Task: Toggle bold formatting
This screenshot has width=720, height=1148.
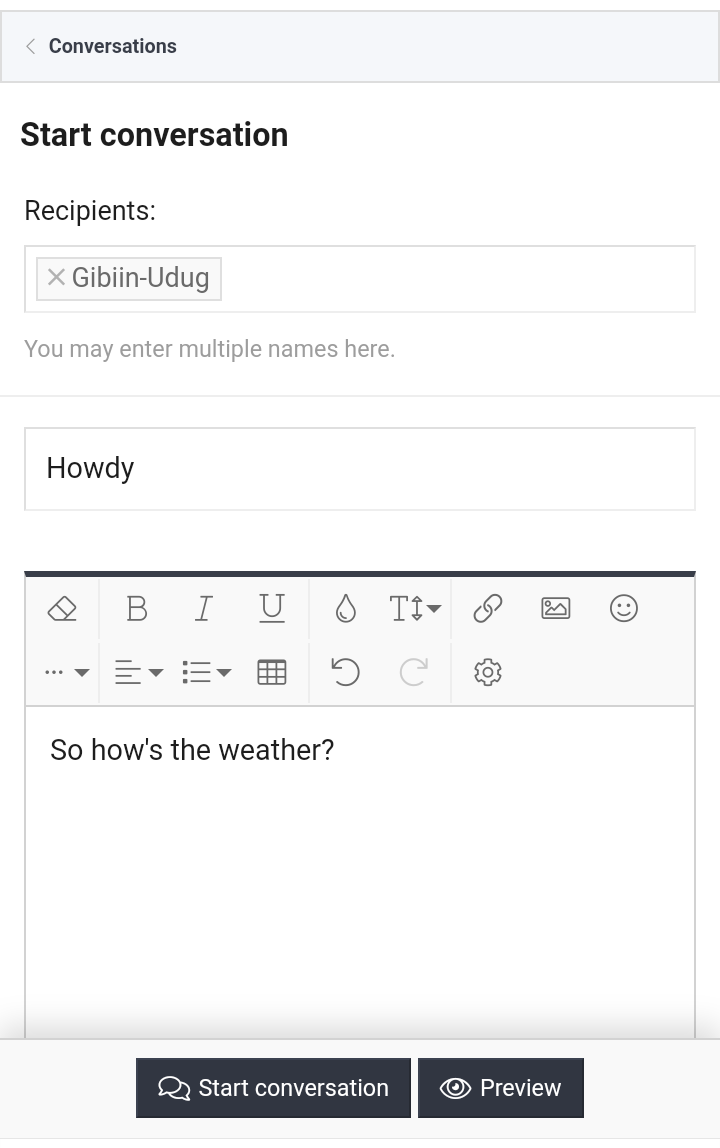Action: point(136,608)
